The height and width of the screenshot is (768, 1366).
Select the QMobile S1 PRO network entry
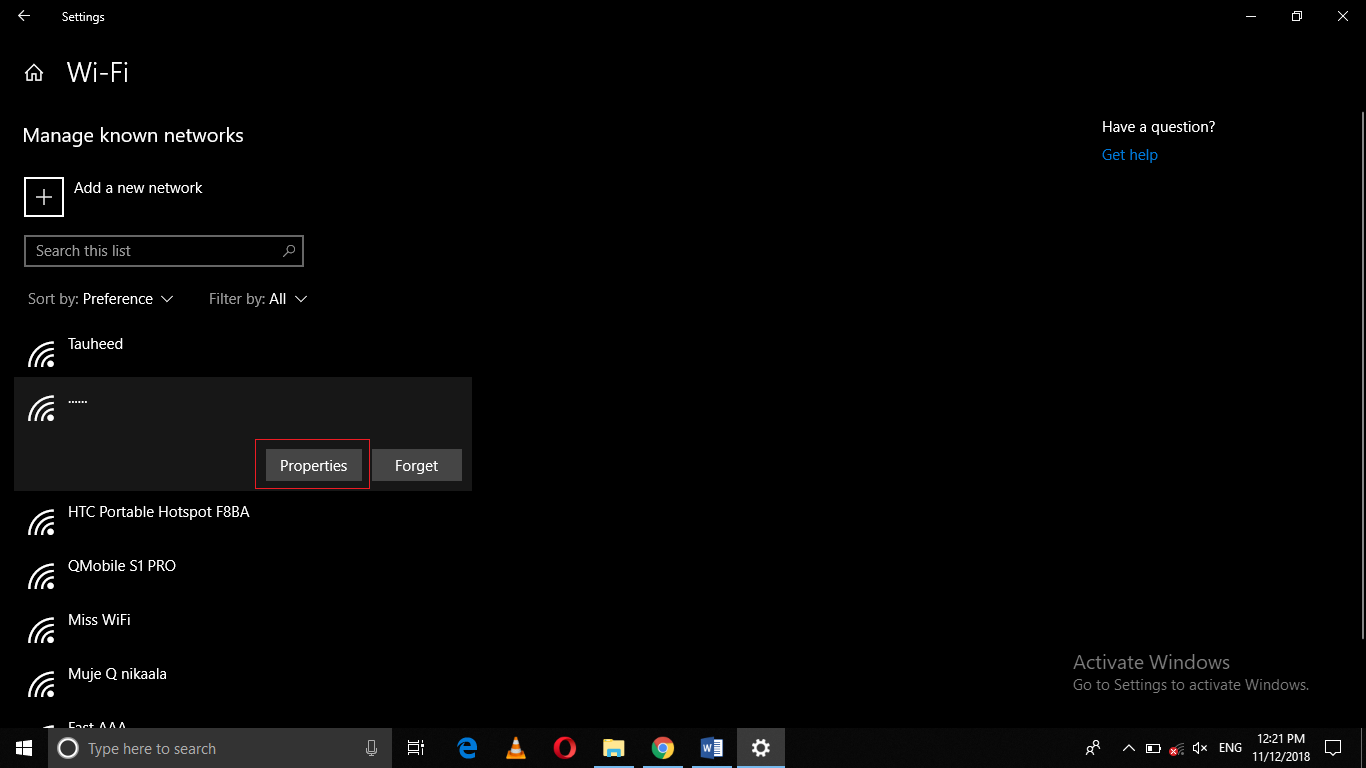click(120, 565)
